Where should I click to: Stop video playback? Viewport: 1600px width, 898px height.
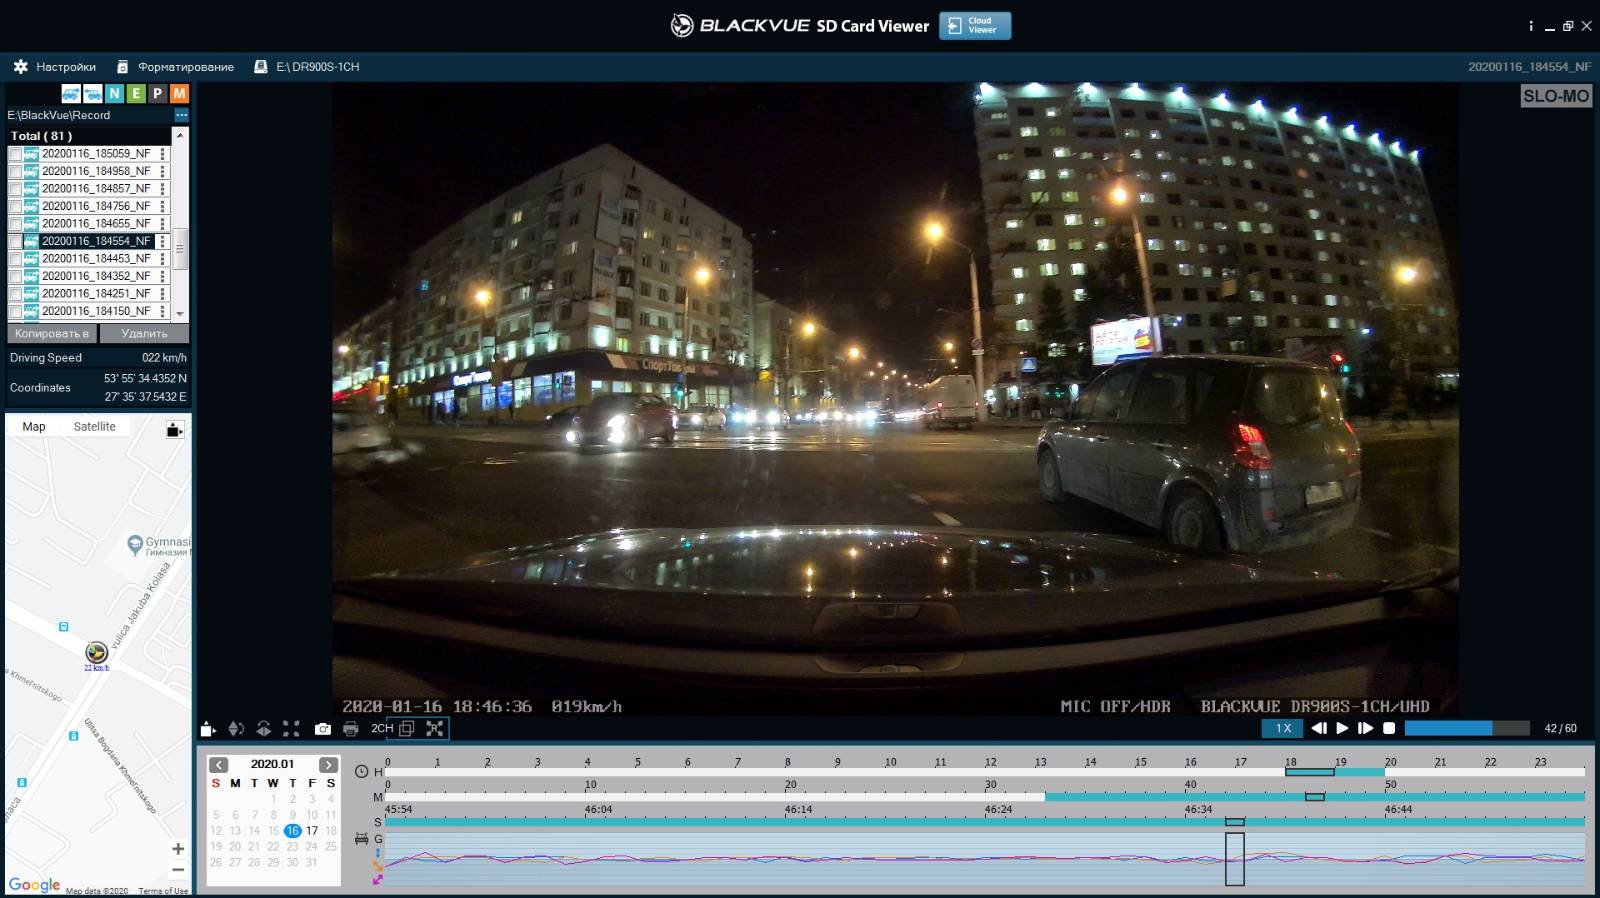[x=1389, y=728]
